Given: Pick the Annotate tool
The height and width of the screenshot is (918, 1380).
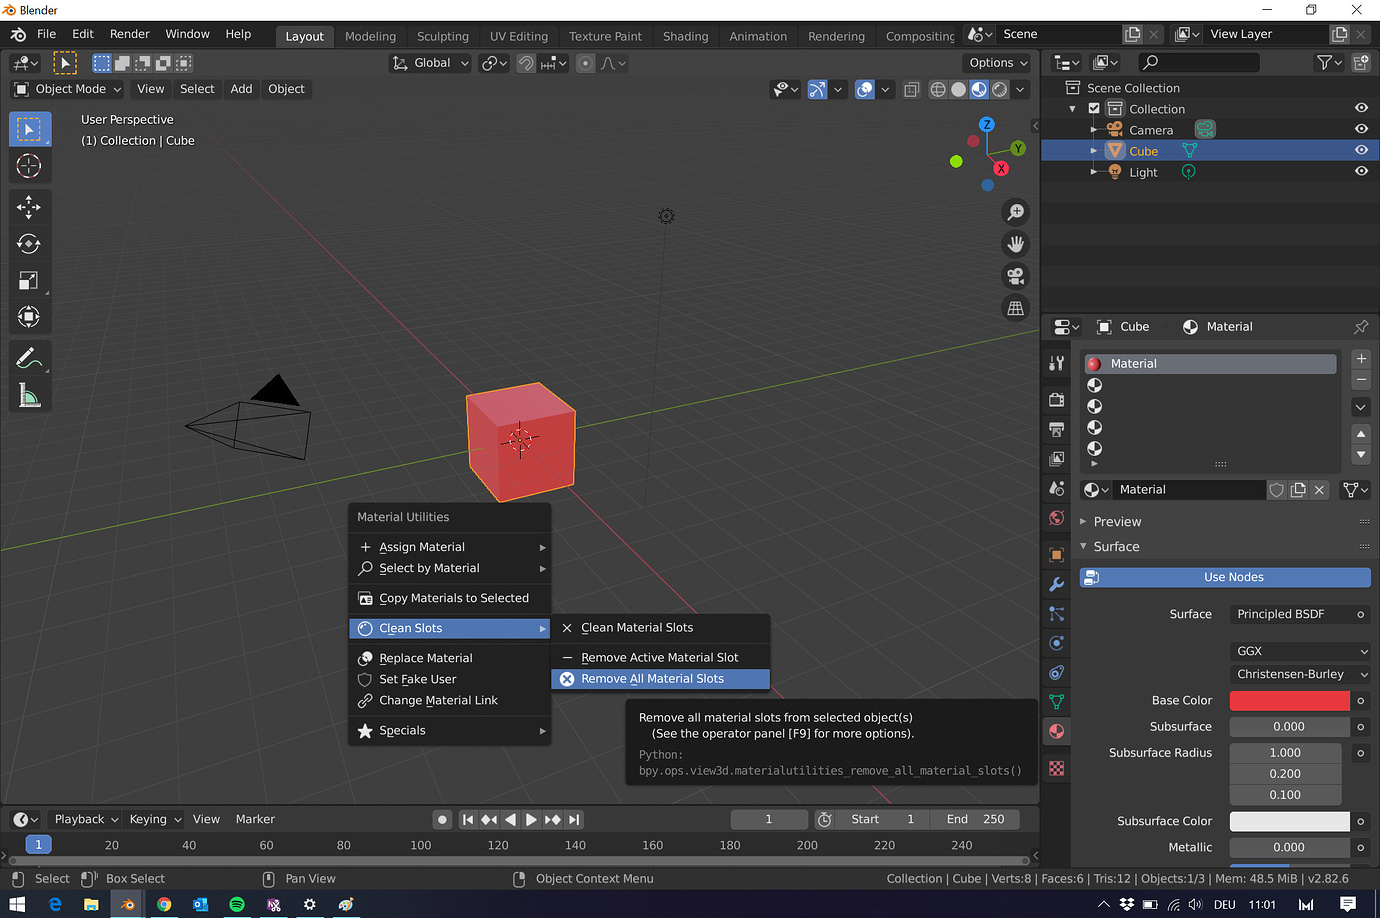Looking at the screenshot, I should pyautogui.click(x=29, y=358).
